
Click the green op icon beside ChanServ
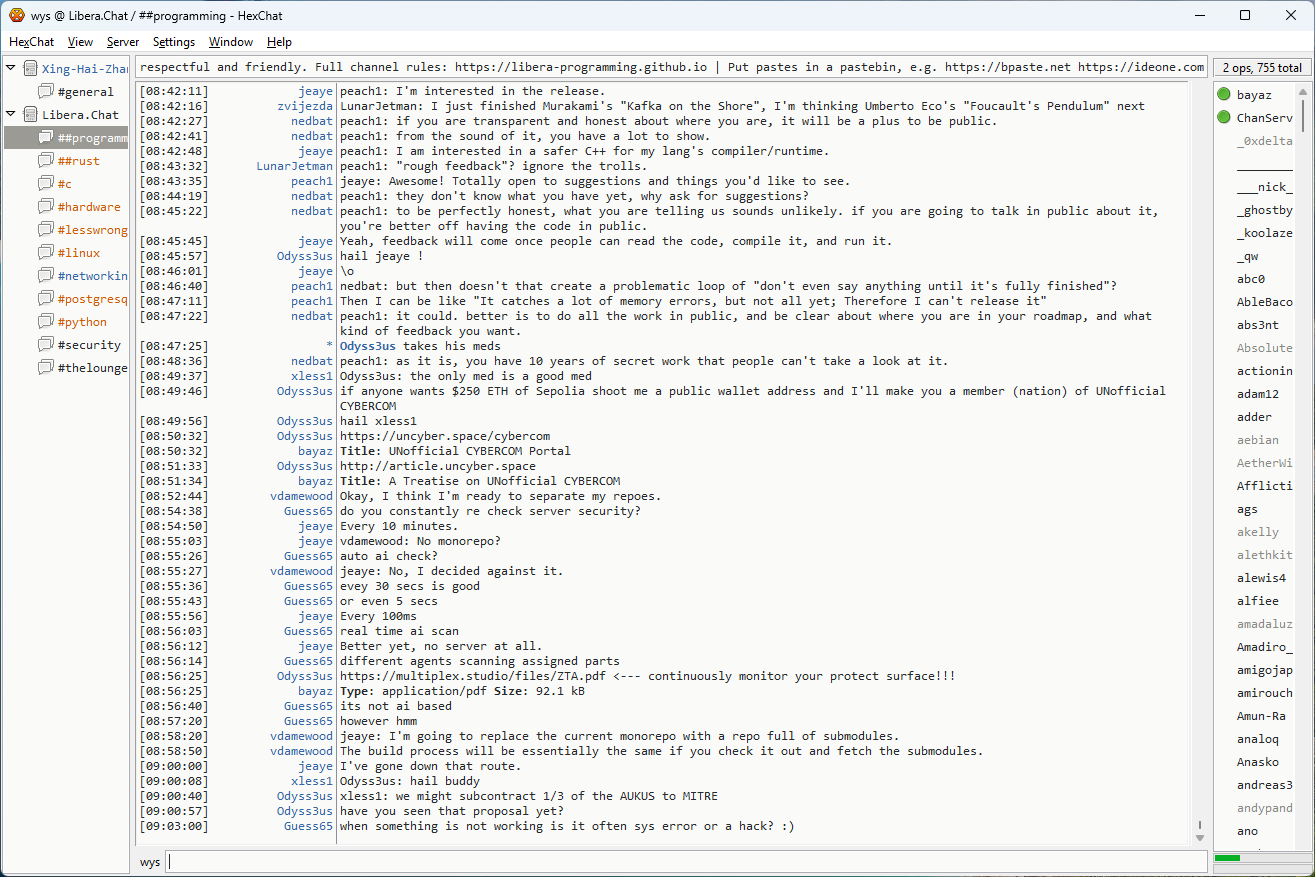[x=1224, y=118]
